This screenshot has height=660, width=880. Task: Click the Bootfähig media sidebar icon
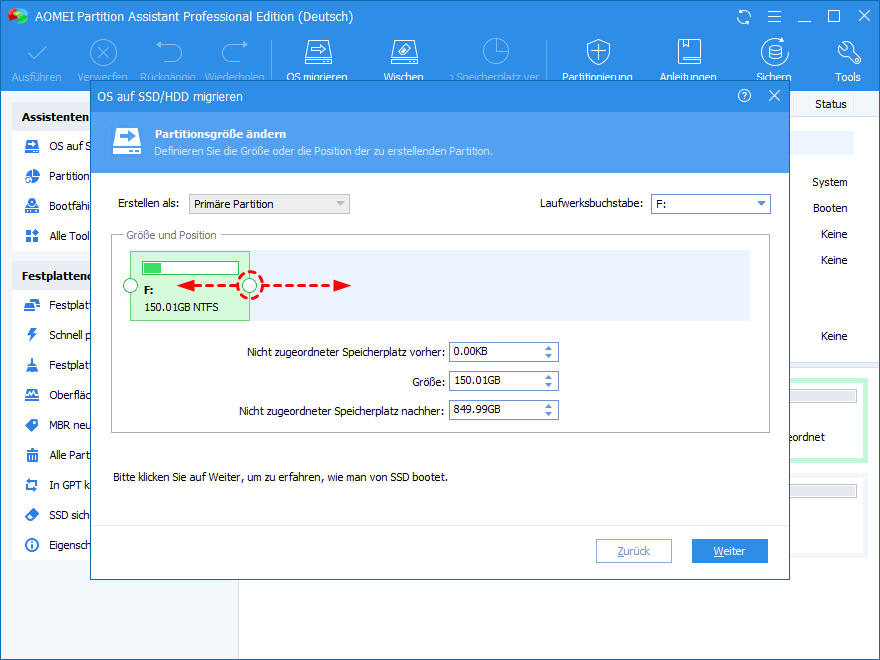coord(32,206)
